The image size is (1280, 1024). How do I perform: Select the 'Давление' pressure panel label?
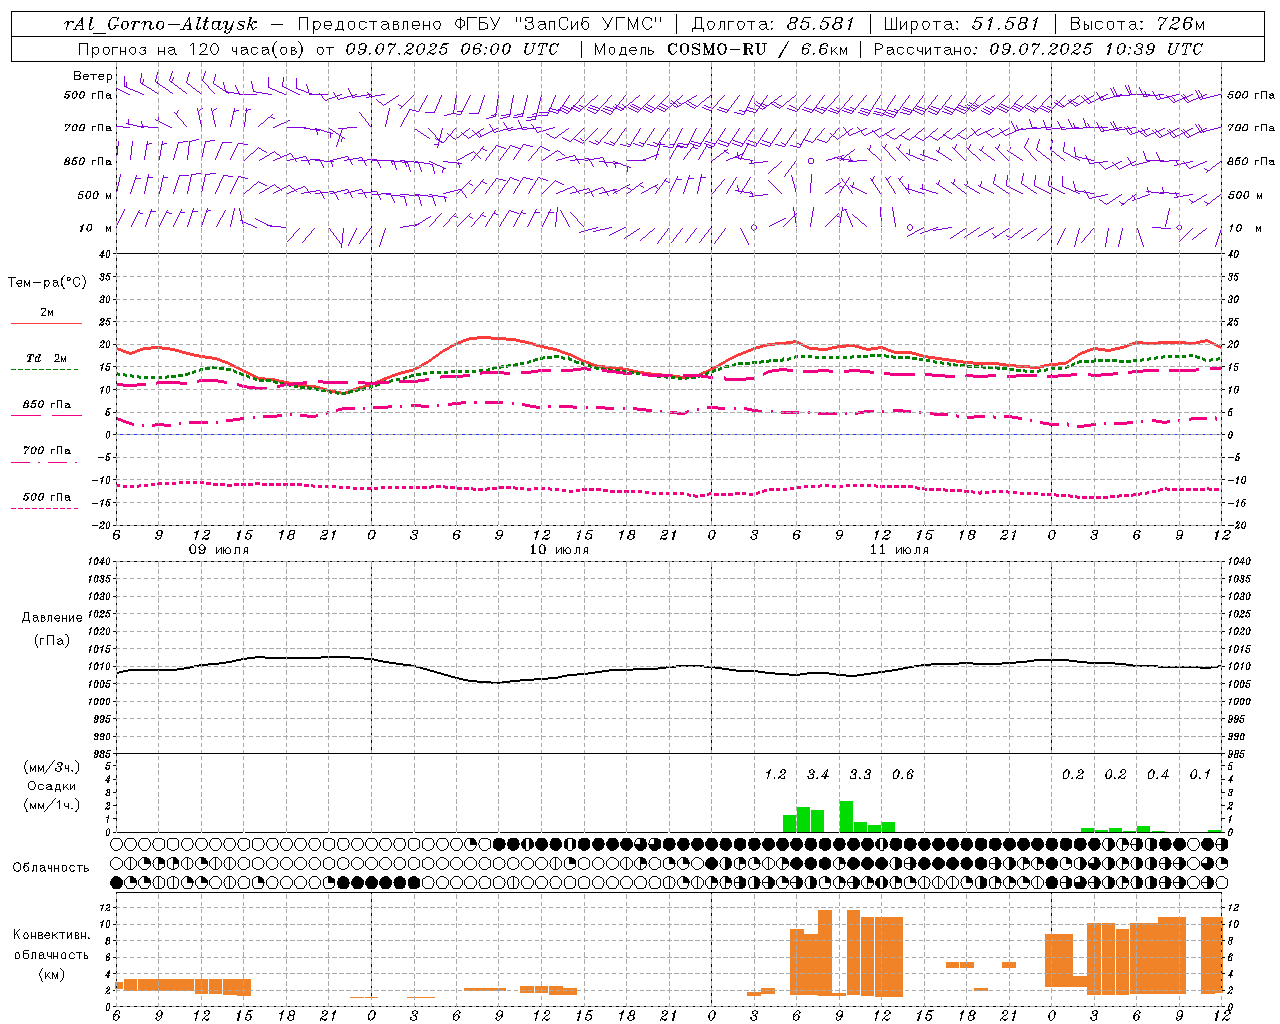[x=52, y=618]
